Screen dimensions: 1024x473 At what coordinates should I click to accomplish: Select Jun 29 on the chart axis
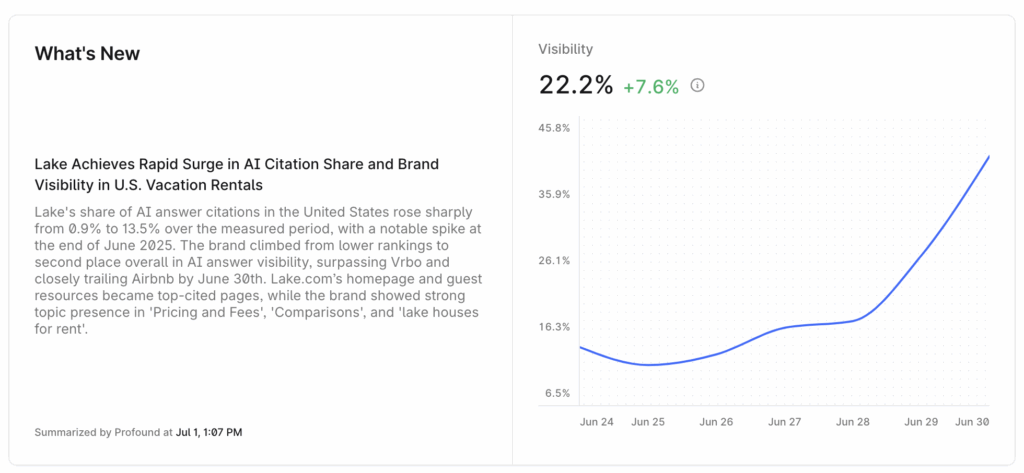(921, 422)
